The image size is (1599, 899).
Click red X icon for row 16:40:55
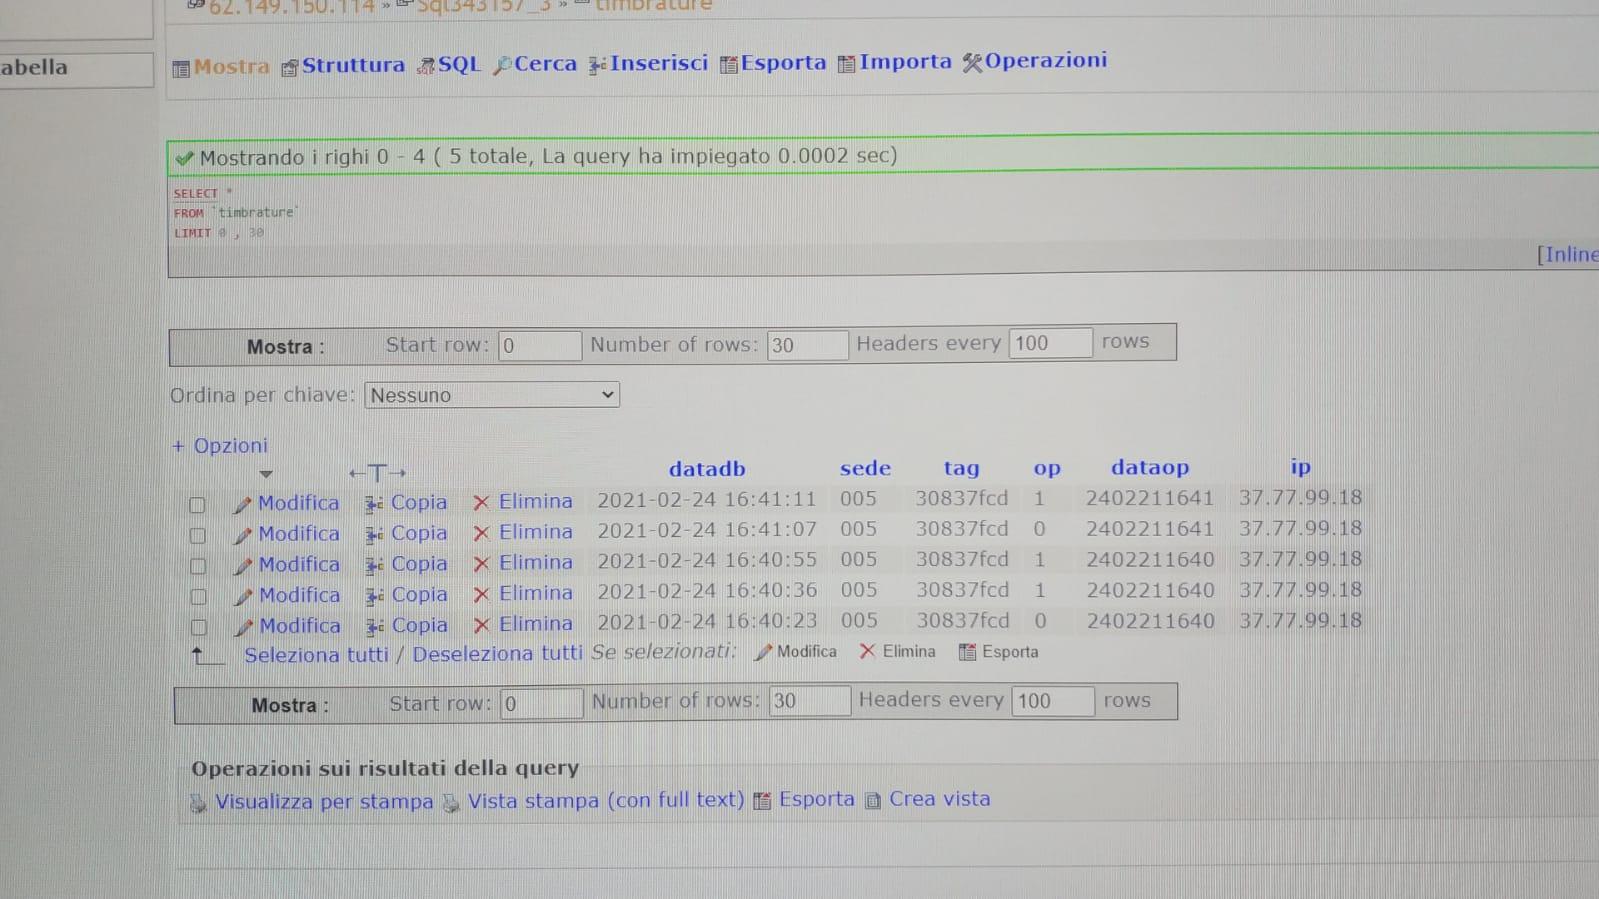(481, 565)
